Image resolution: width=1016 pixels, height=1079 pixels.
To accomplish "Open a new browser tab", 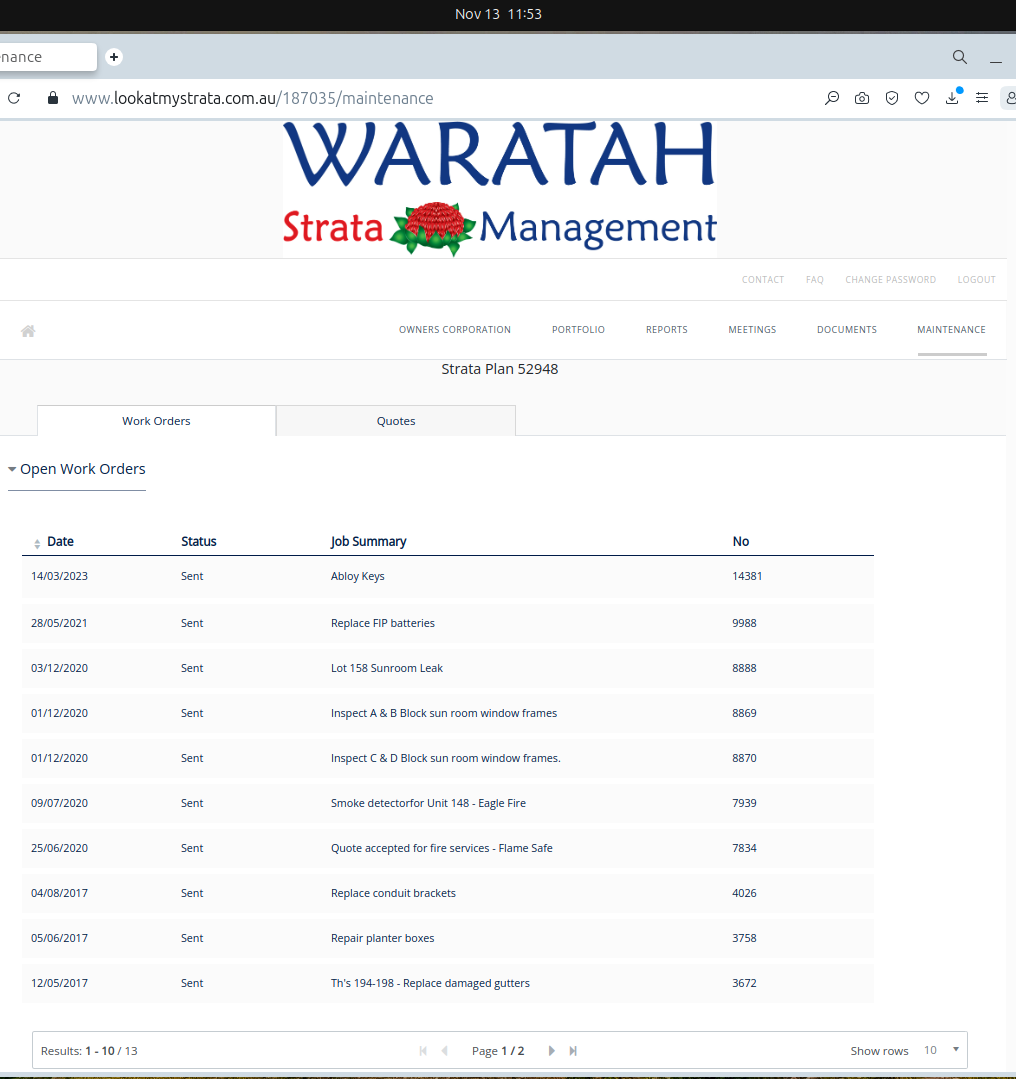I will tap(114, 57).
